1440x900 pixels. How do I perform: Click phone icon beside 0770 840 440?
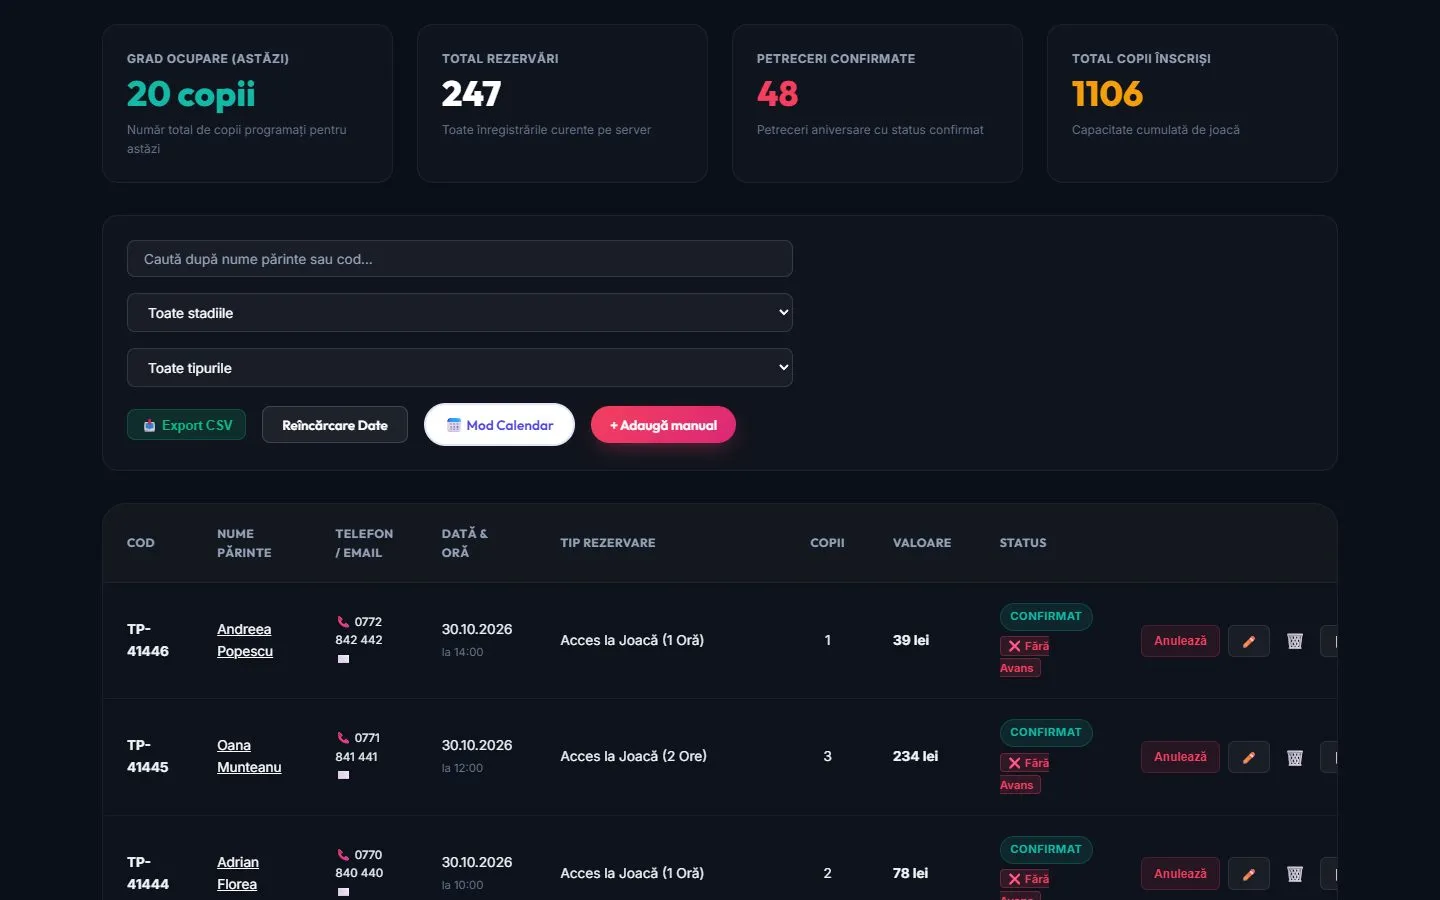(343, 855)
